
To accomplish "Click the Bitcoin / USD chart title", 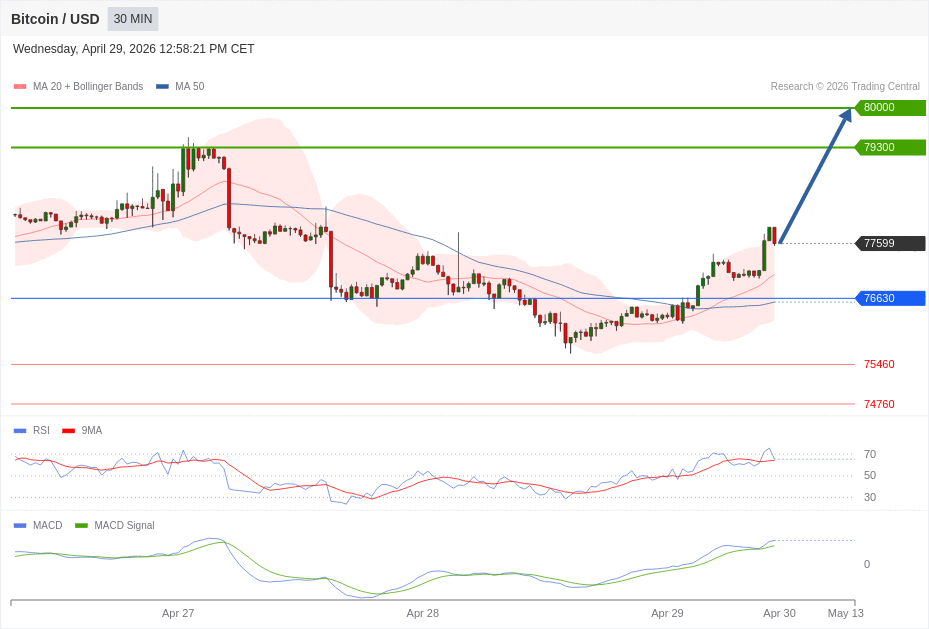I will (x=55, y=19).
